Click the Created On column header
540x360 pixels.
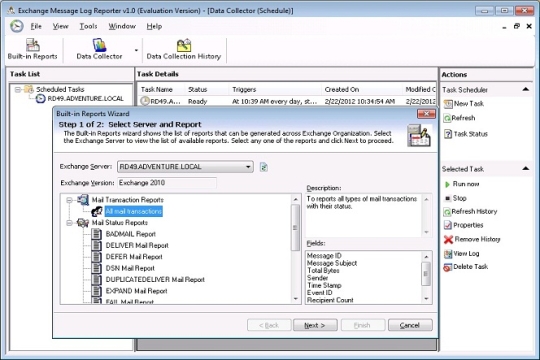[x=362, y=90]
